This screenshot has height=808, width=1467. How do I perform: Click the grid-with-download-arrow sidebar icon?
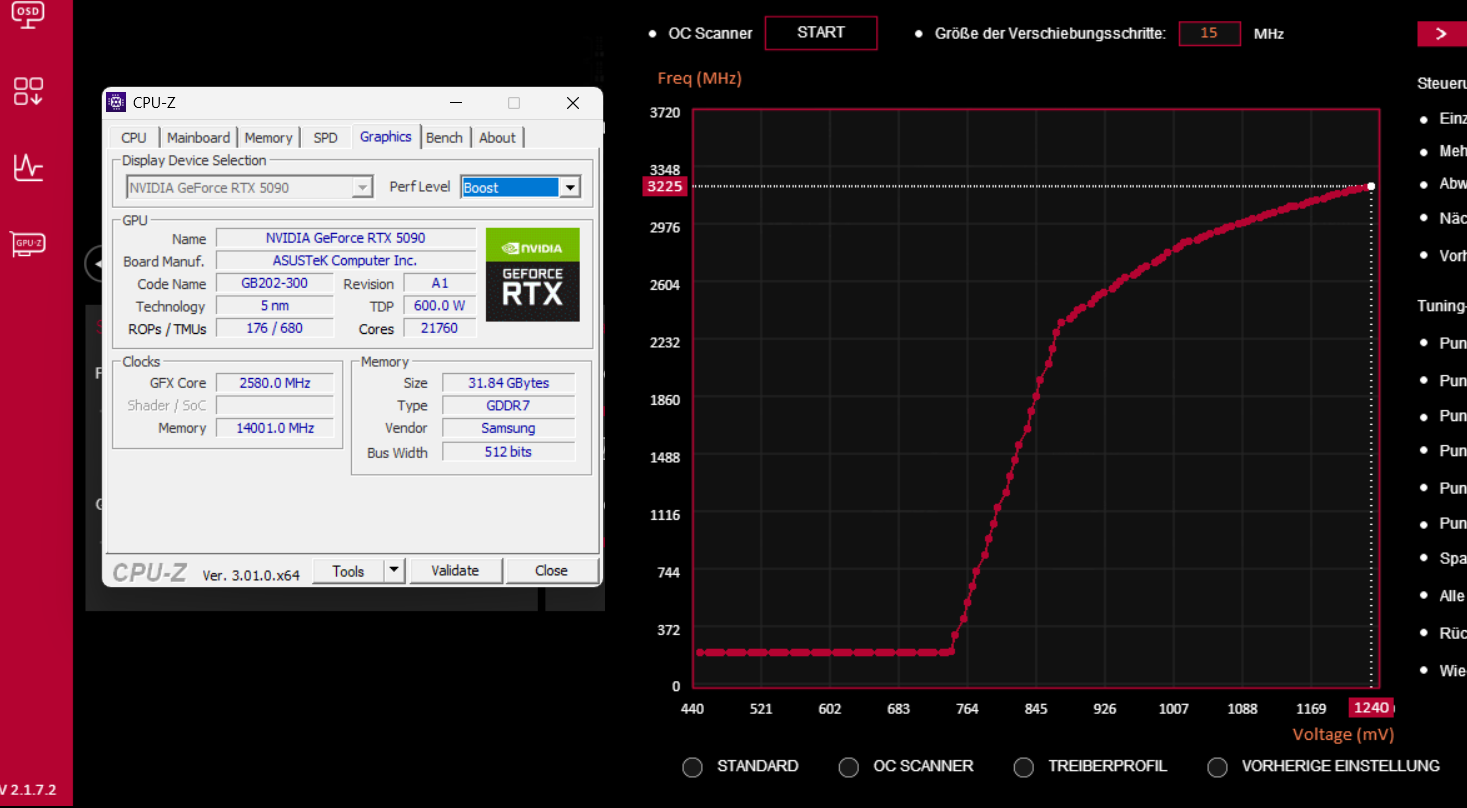tap(28, 91)
